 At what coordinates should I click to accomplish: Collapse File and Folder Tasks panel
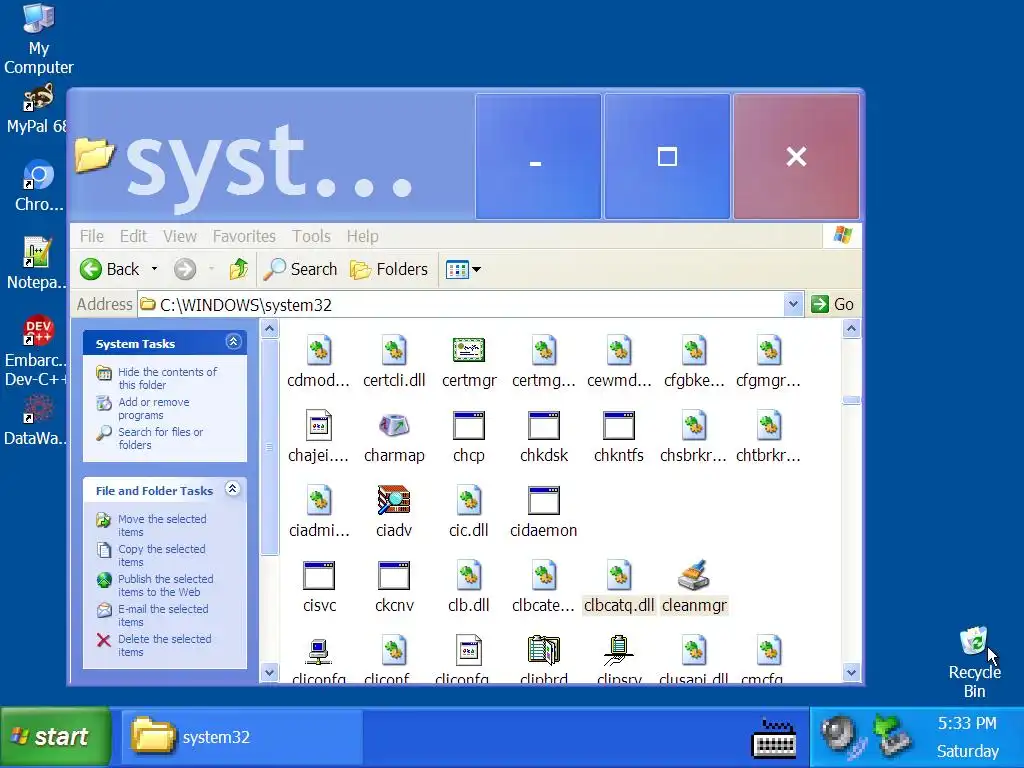point(232,489)
